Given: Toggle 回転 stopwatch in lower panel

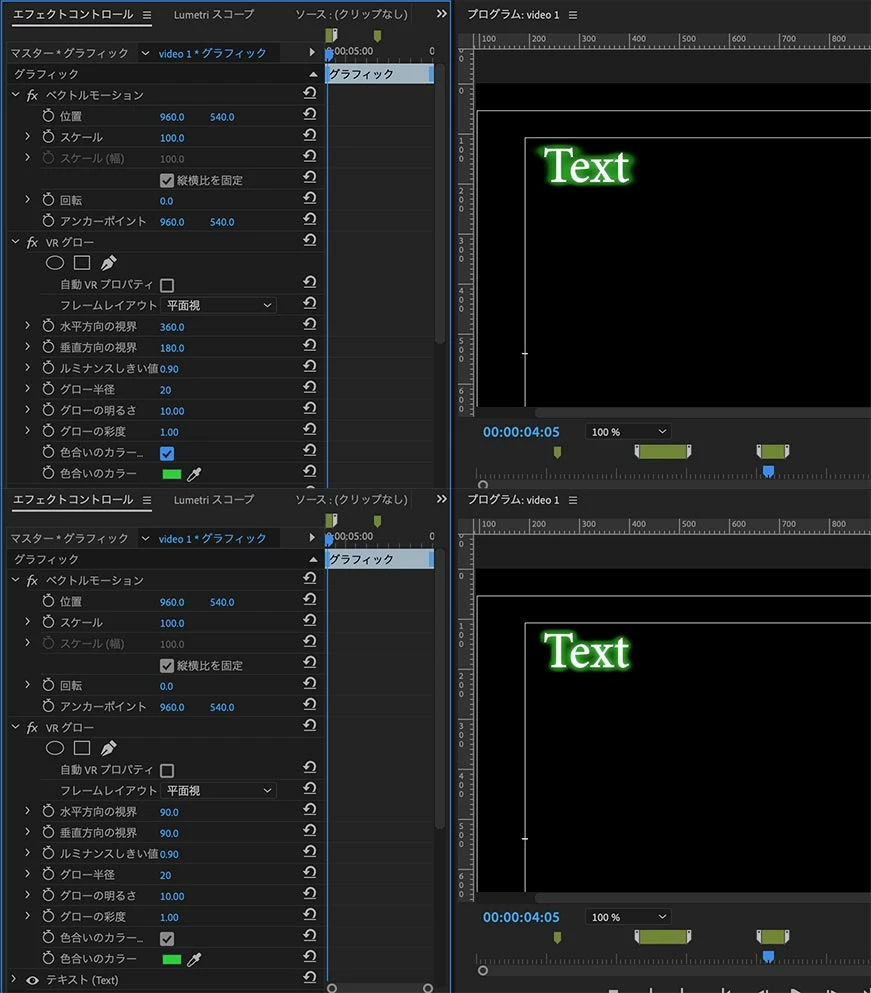Looking at the screenshot, I should 48,685.
